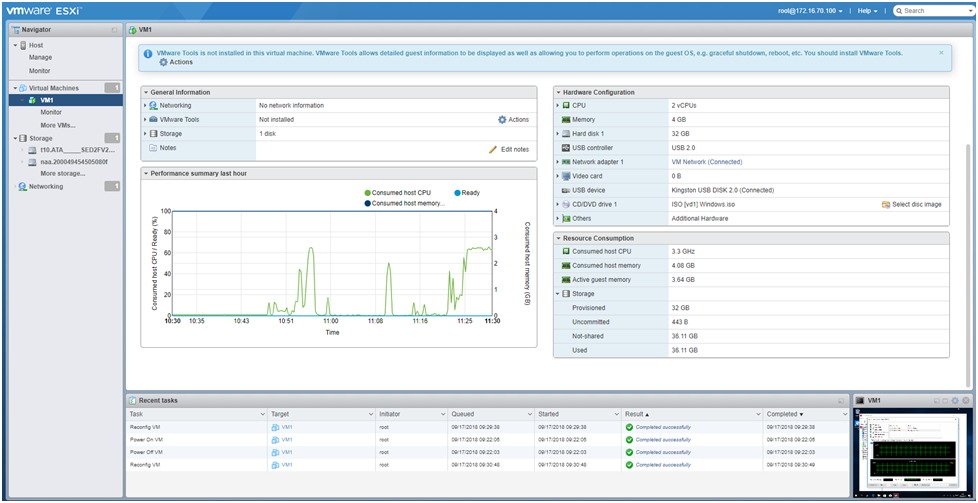Click the Memory icon in Hardware Configuration
This screenshot has width=978, height=503.
pos(566,119)
